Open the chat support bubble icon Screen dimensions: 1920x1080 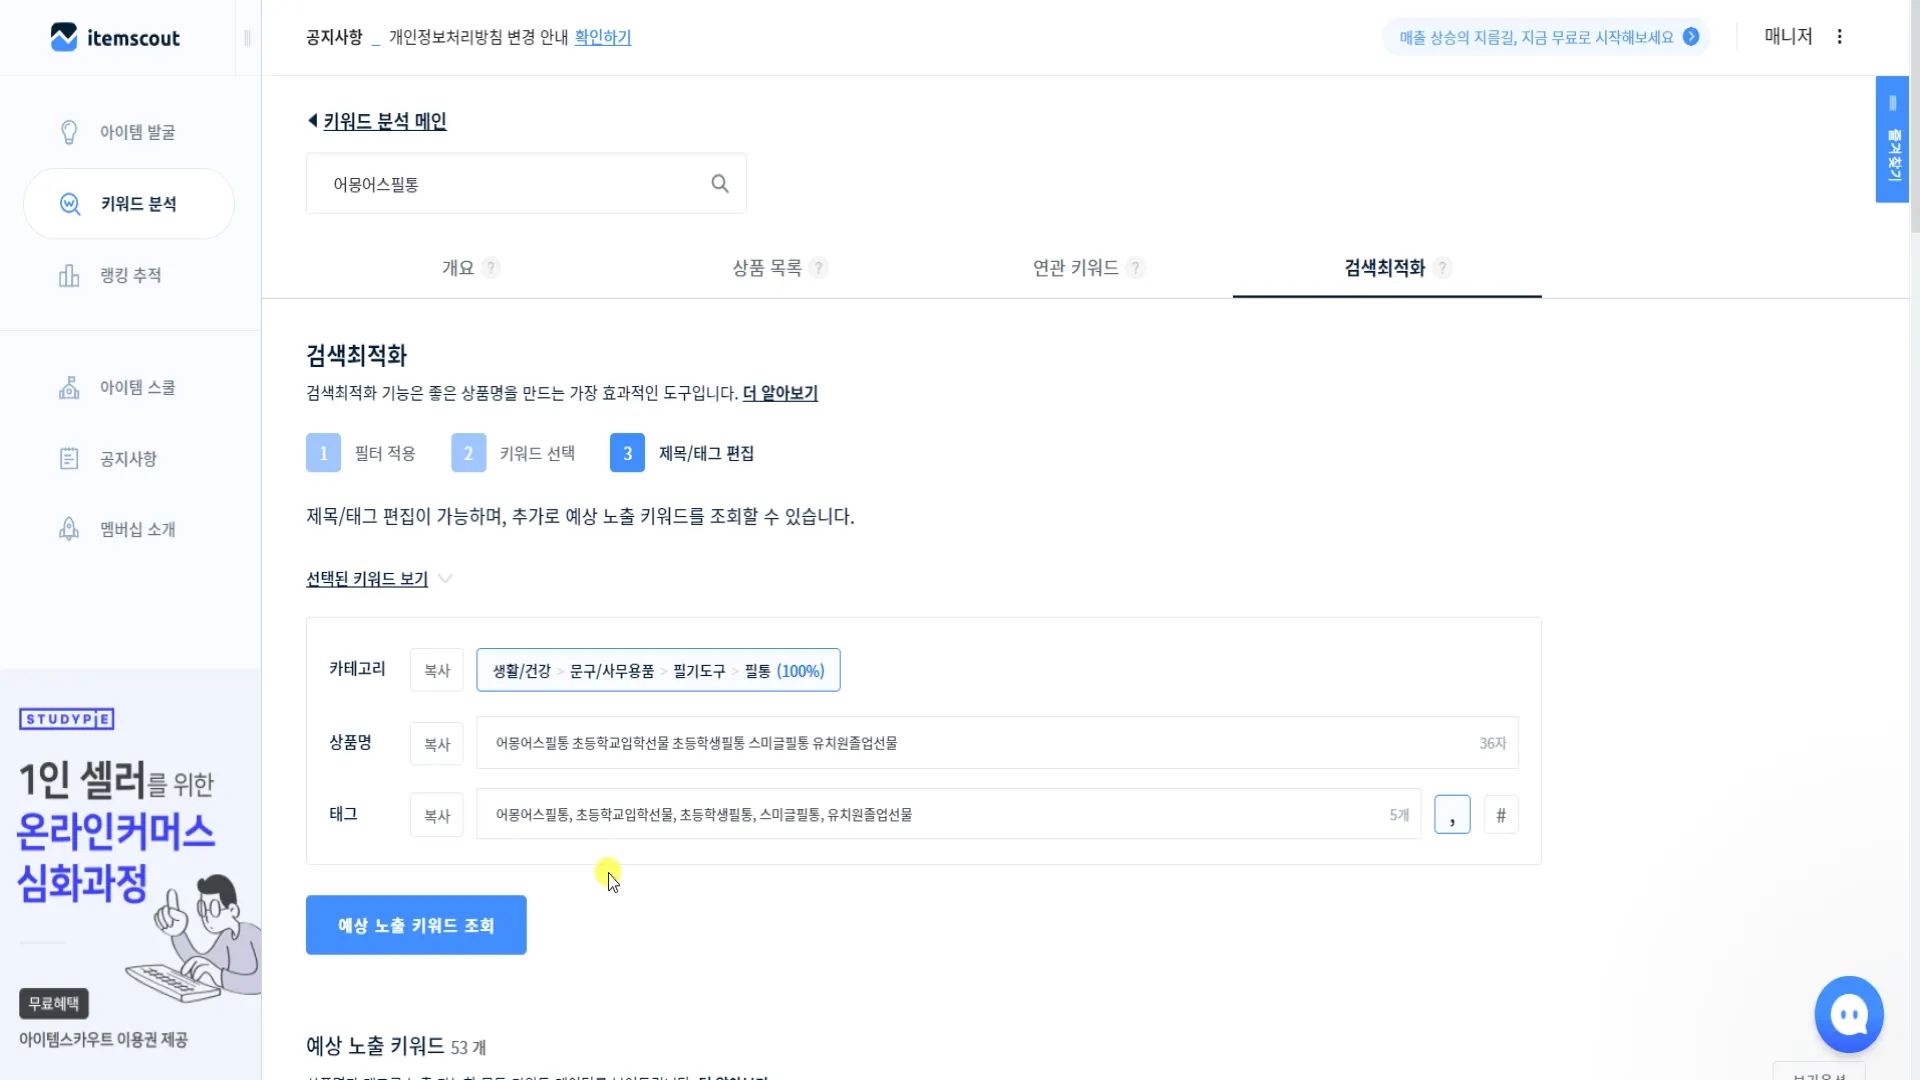[1848, 1015]
